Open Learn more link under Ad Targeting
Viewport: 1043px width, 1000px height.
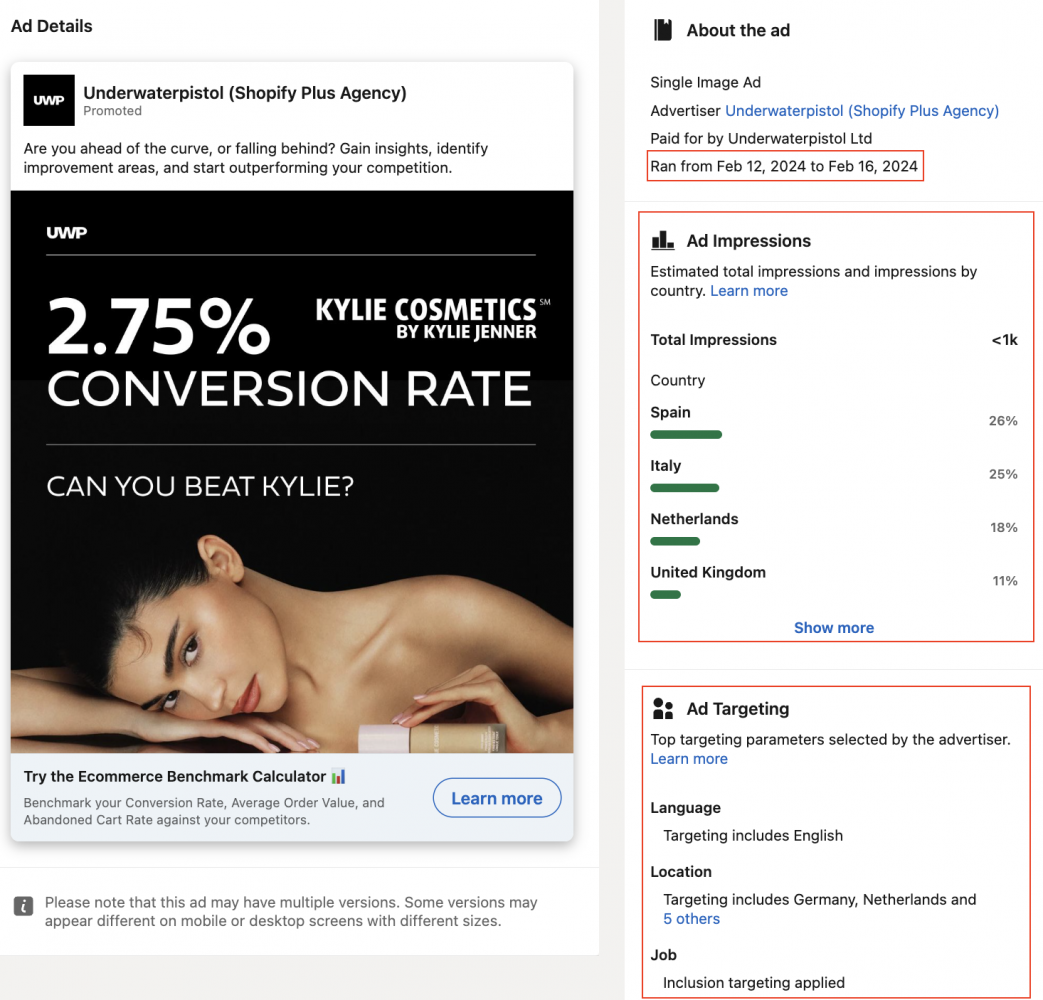(x=689, y=758)
